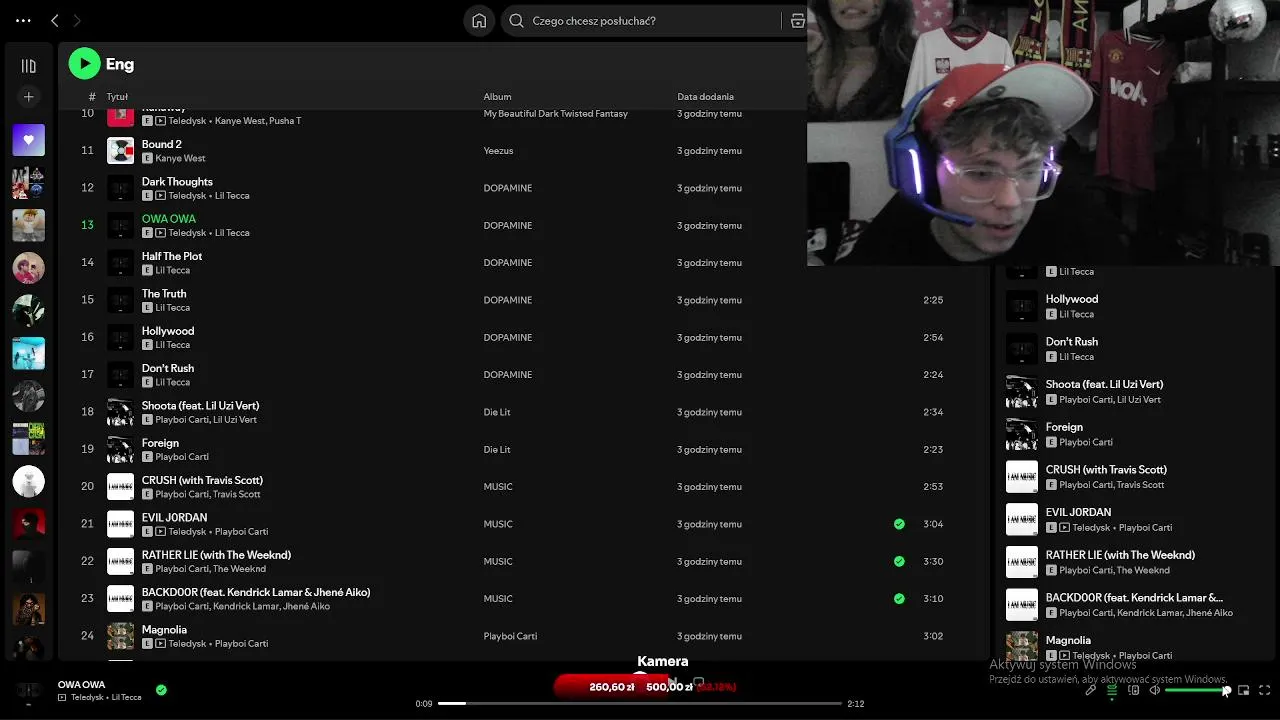1280x720 pixels.
Task: Open My Beautiful Dark Twisted Fantasy album link
Action: [555, 114]
